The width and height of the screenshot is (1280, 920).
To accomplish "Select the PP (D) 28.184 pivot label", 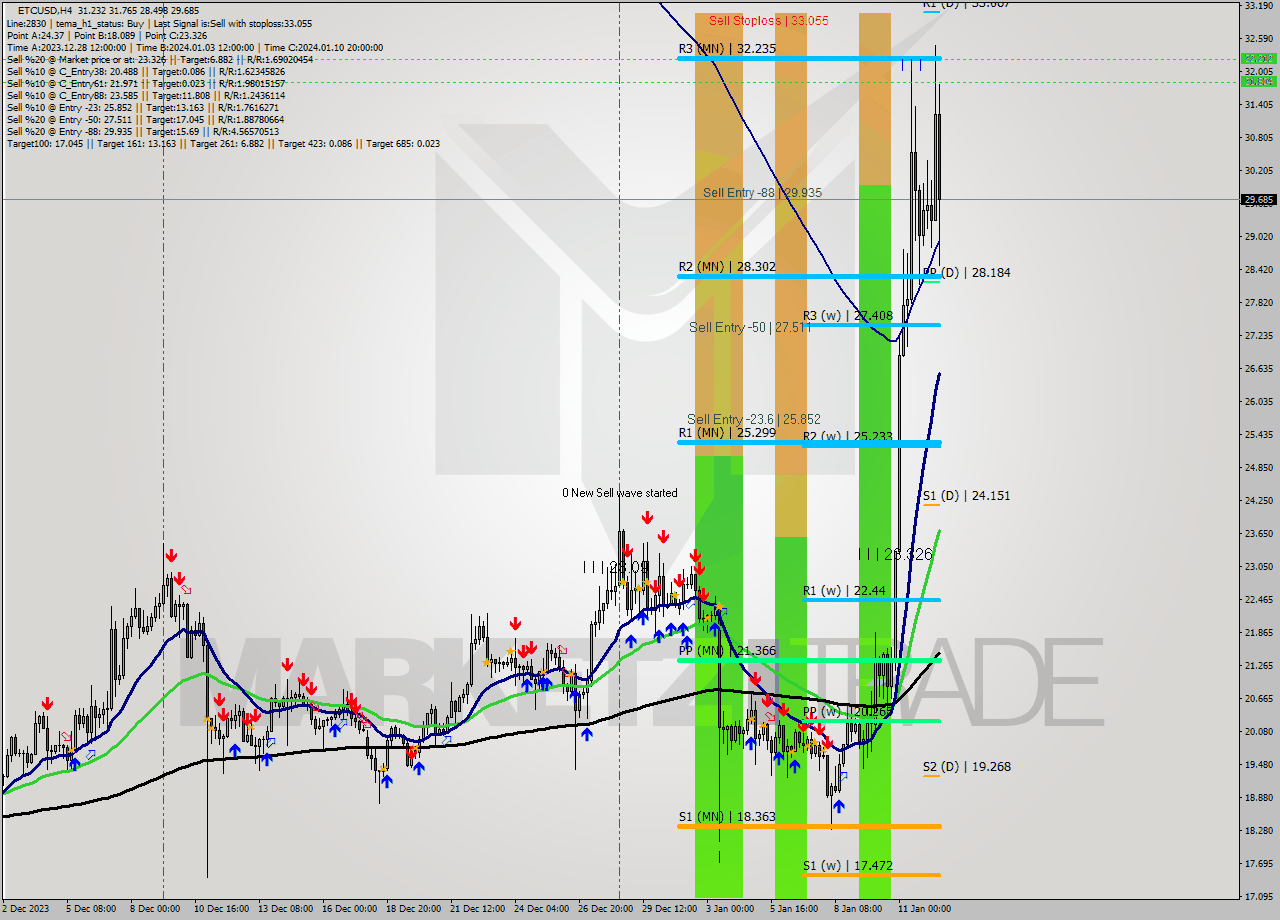I will 966,272.
